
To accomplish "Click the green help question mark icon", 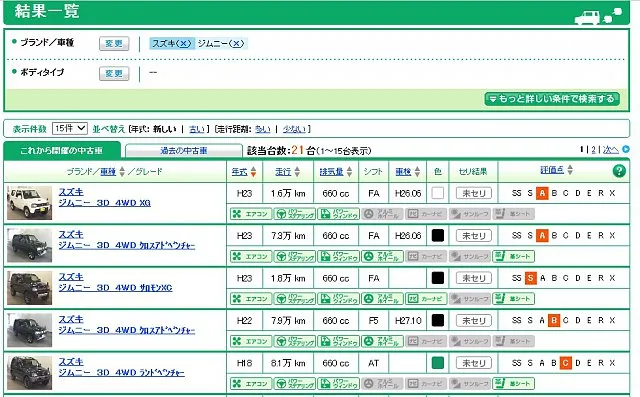I will tap(619, 171).
